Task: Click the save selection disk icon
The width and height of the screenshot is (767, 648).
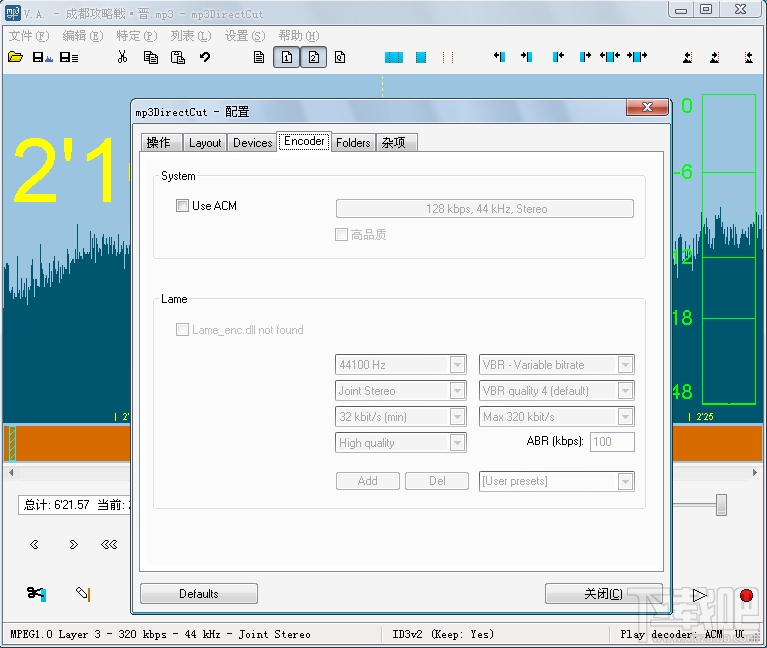Action: pyautogui.click(x=43, y=57)
